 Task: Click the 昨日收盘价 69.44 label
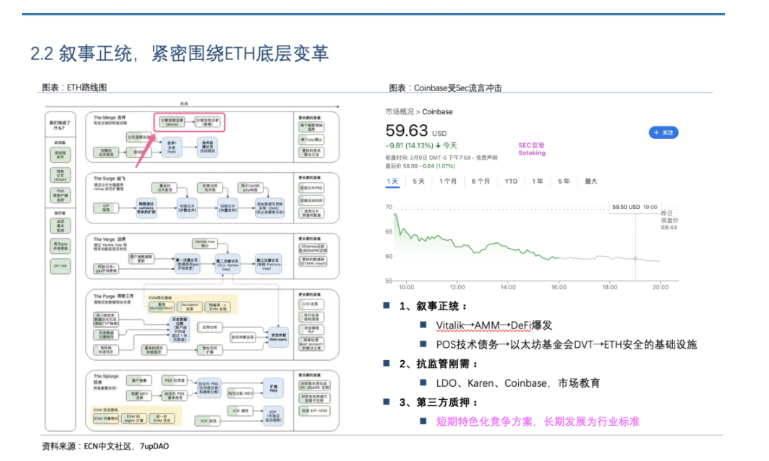[669, 220]
